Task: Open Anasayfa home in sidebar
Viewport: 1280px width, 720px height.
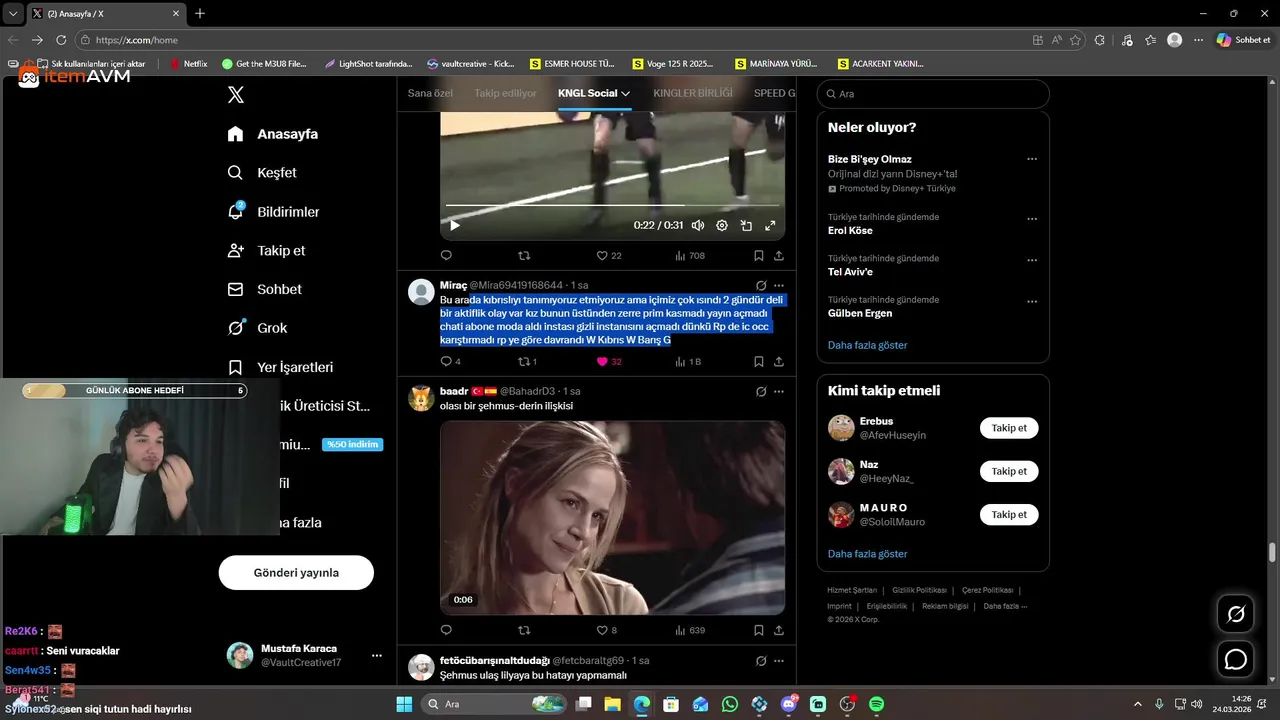Action: point(273,134)
